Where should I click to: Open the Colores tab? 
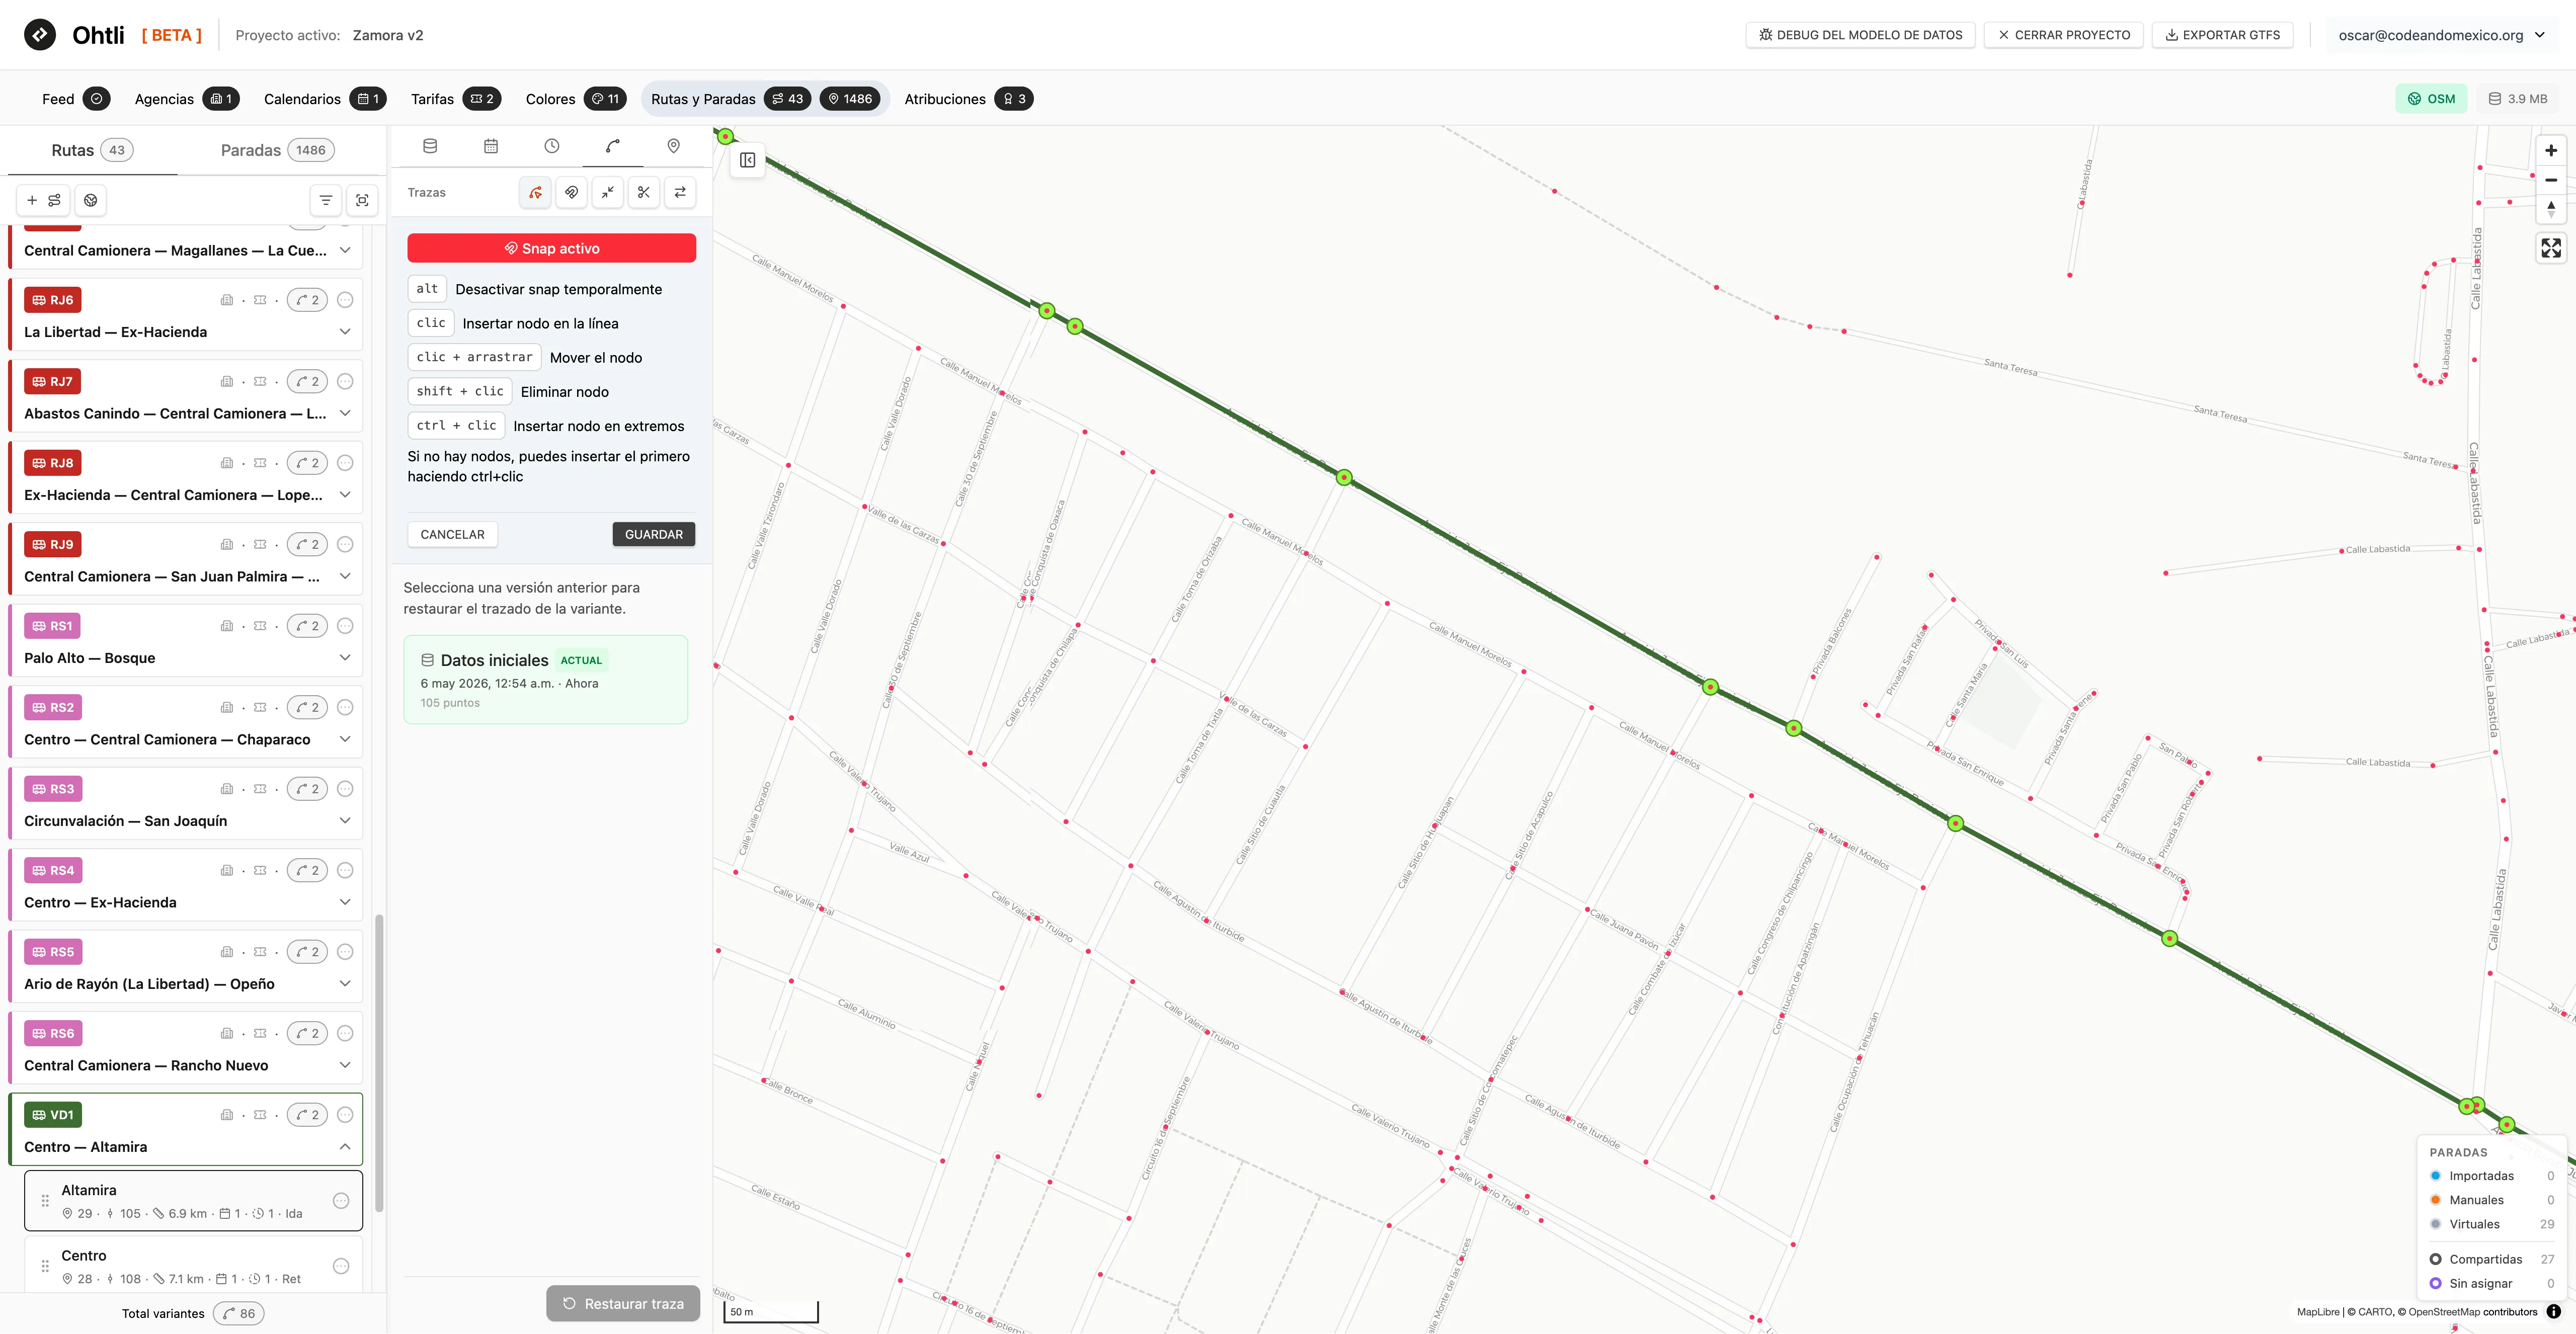tap(575, 99)
